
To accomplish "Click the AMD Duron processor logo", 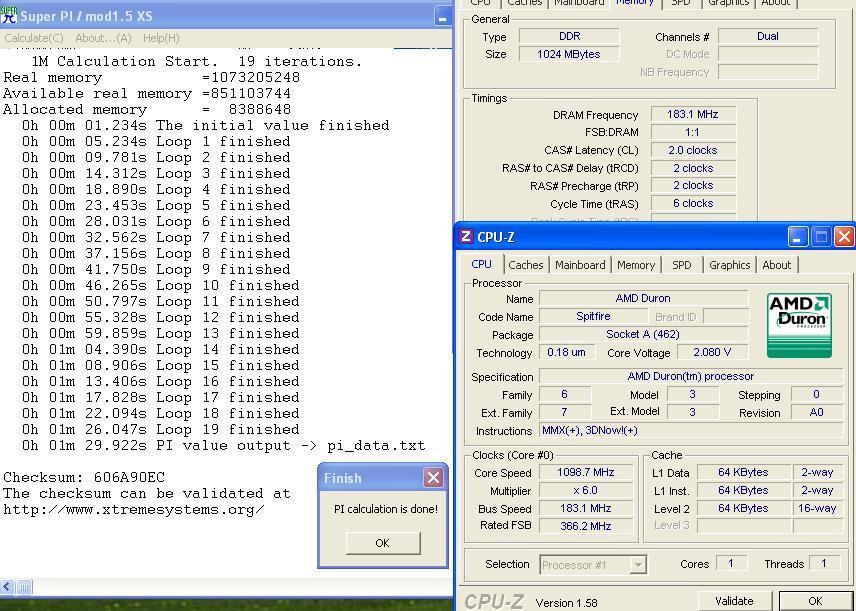I will 799,325.
